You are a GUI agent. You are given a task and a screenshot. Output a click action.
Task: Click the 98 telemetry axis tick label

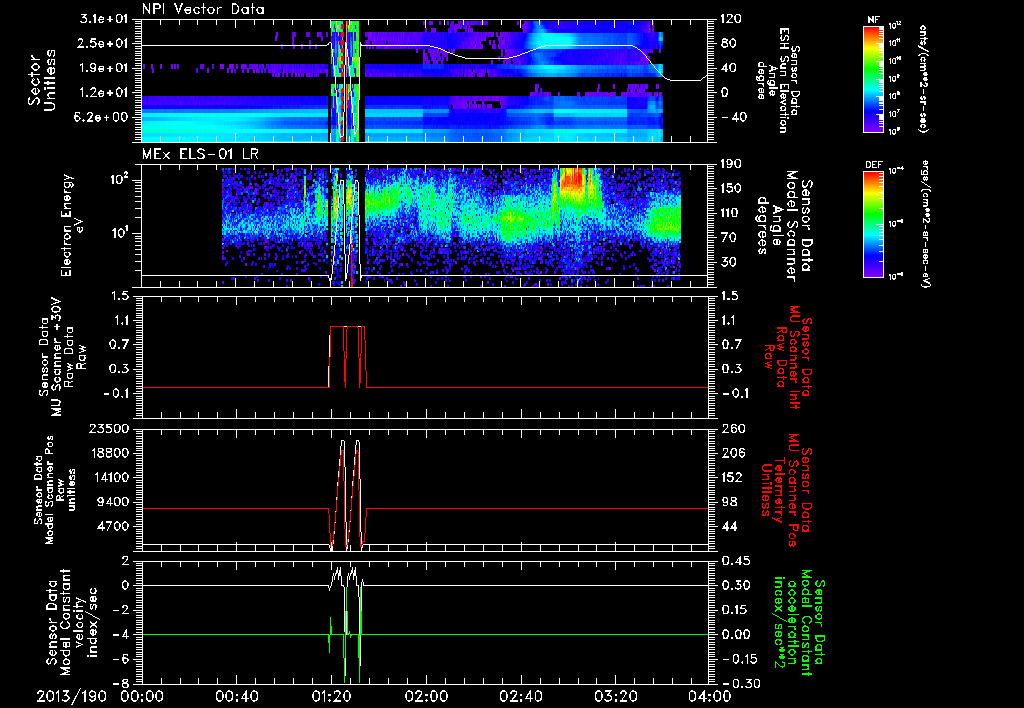point(728,502)
